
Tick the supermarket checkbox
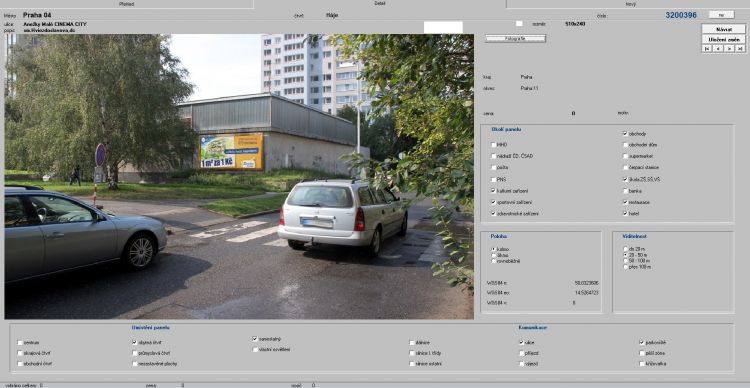tap(625, 156)
